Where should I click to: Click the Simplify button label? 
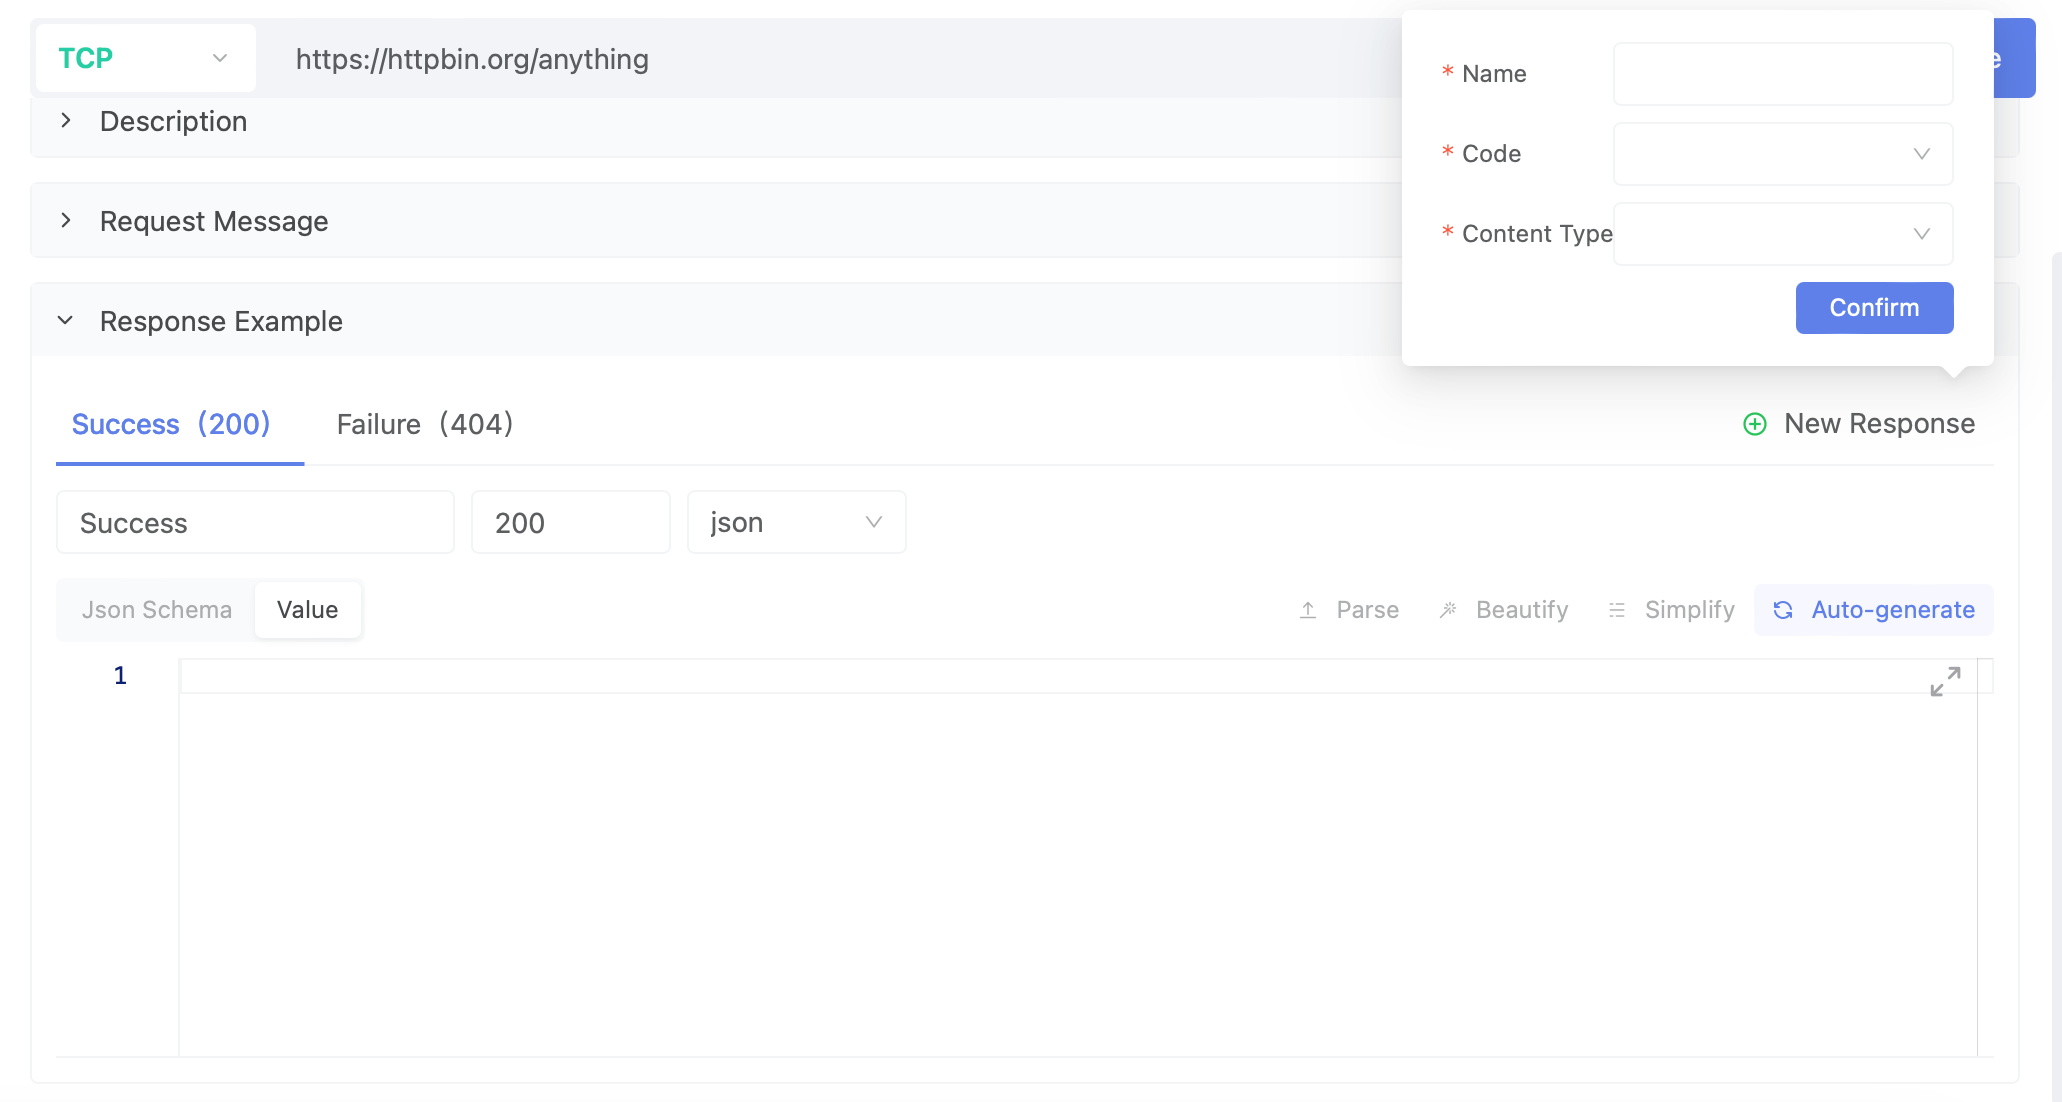[1690, 610]
